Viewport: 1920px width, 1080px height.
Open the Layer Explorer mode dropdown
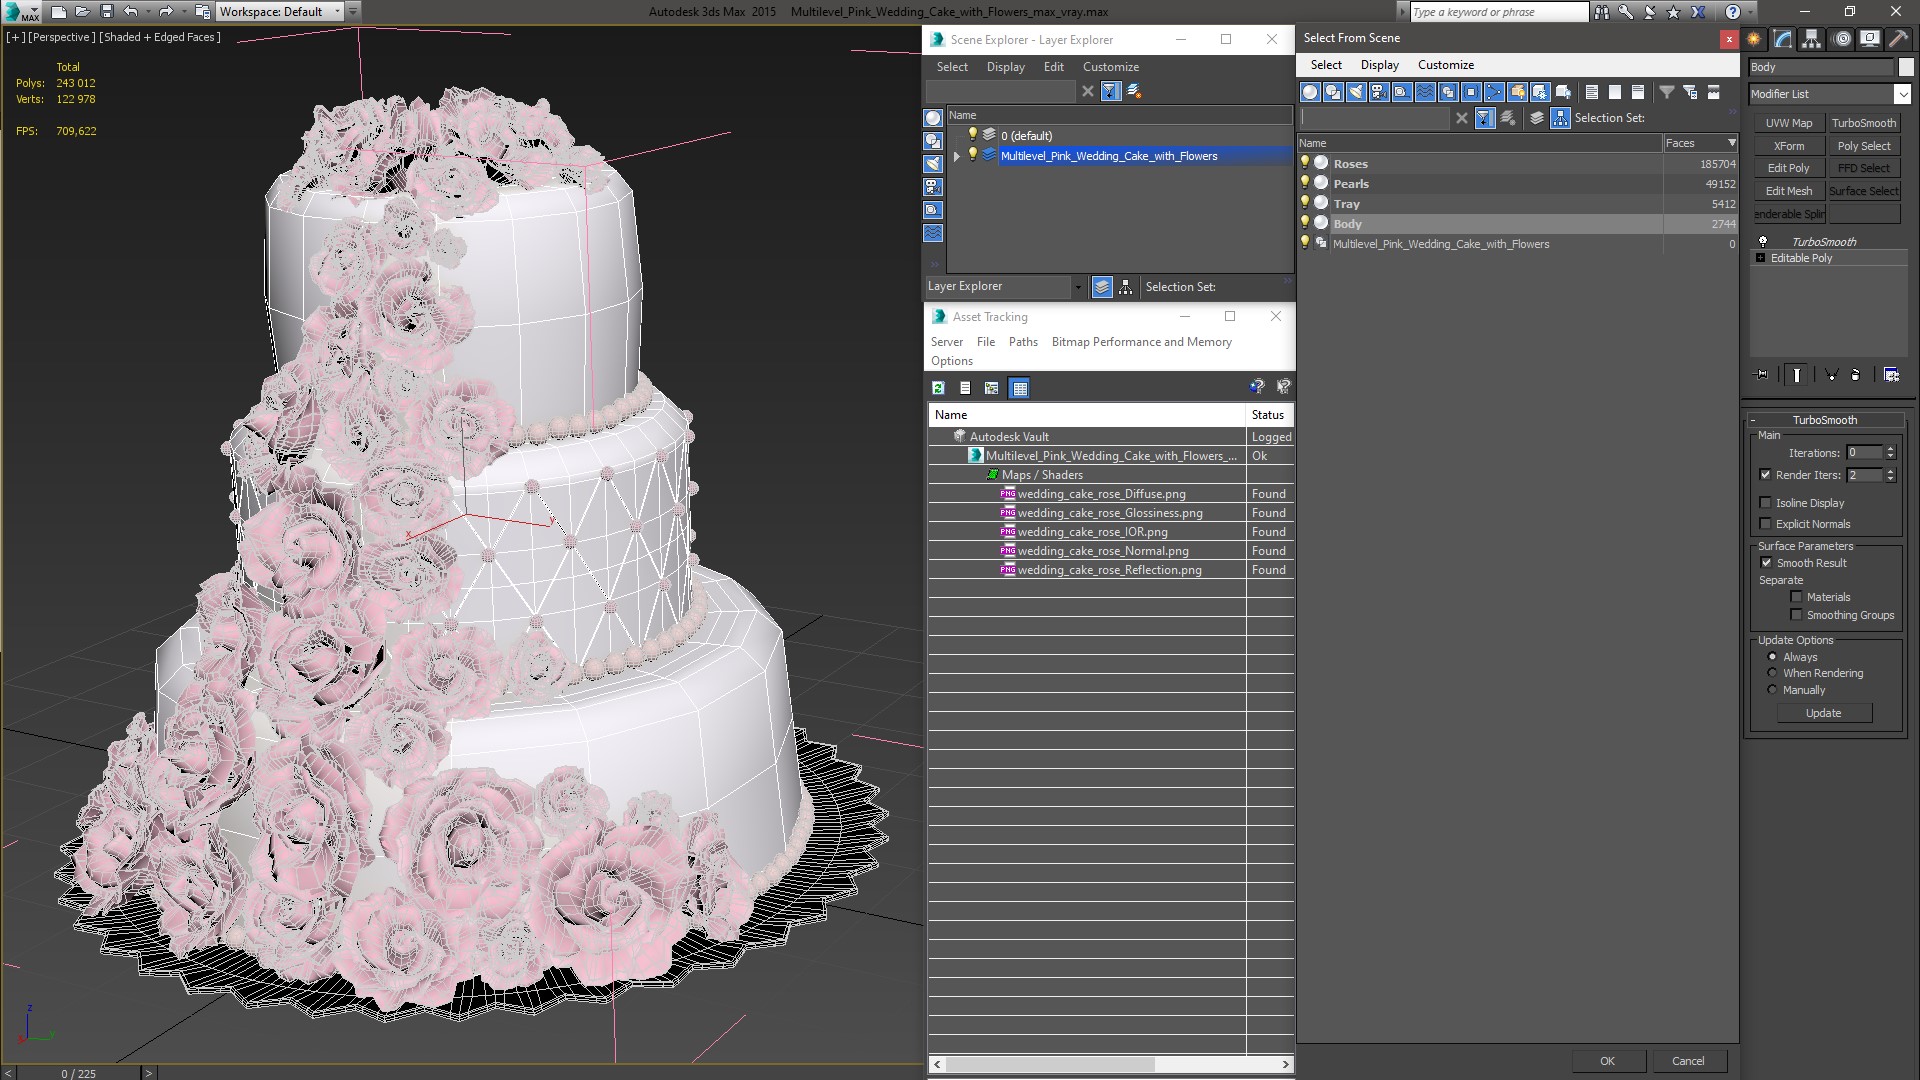(1077, 287)
